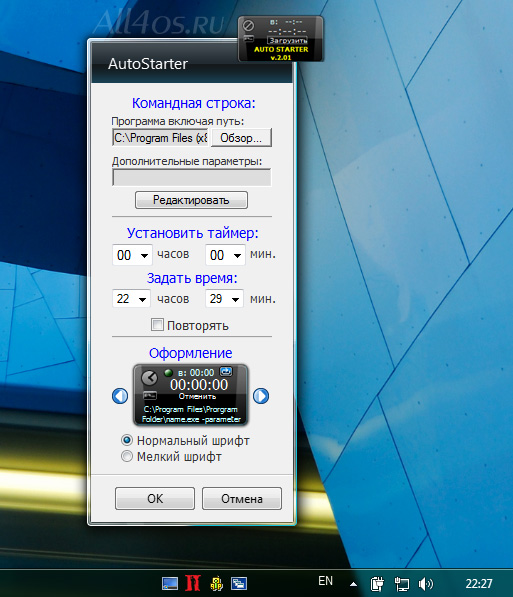
Task: Click Загрузить on the Auto Starter gadget
Action: (288, 40)
